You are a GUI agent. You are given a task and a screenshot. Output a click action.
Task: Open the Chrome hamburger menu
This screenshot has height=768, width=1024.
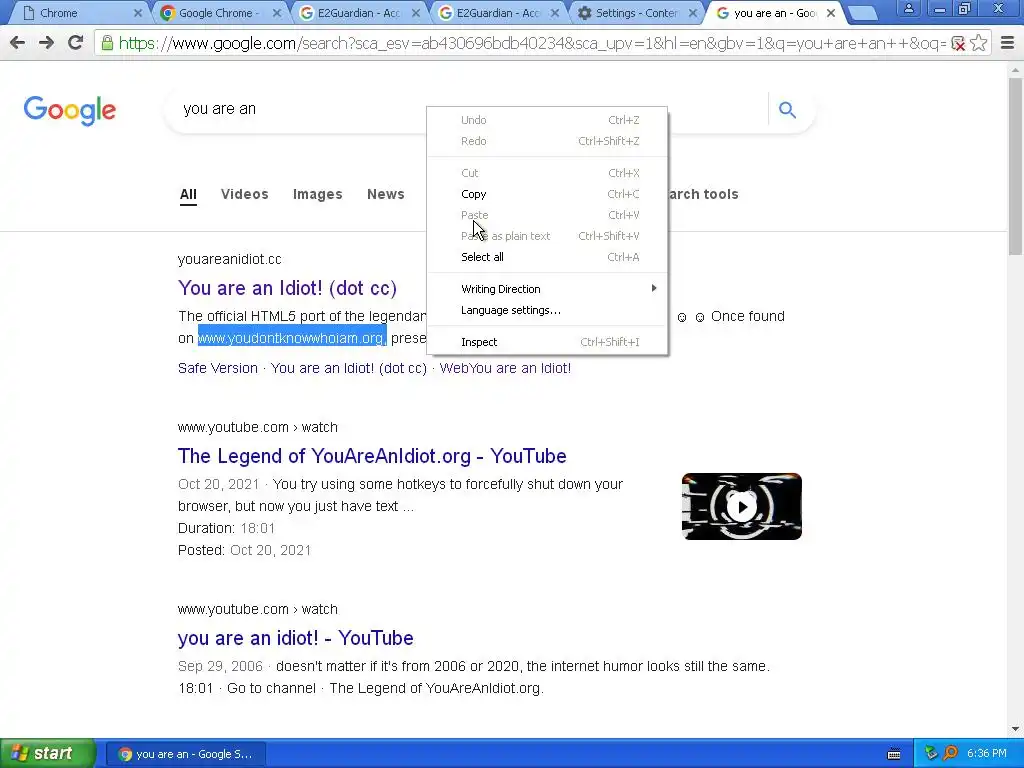click(x=1008, y=43)
